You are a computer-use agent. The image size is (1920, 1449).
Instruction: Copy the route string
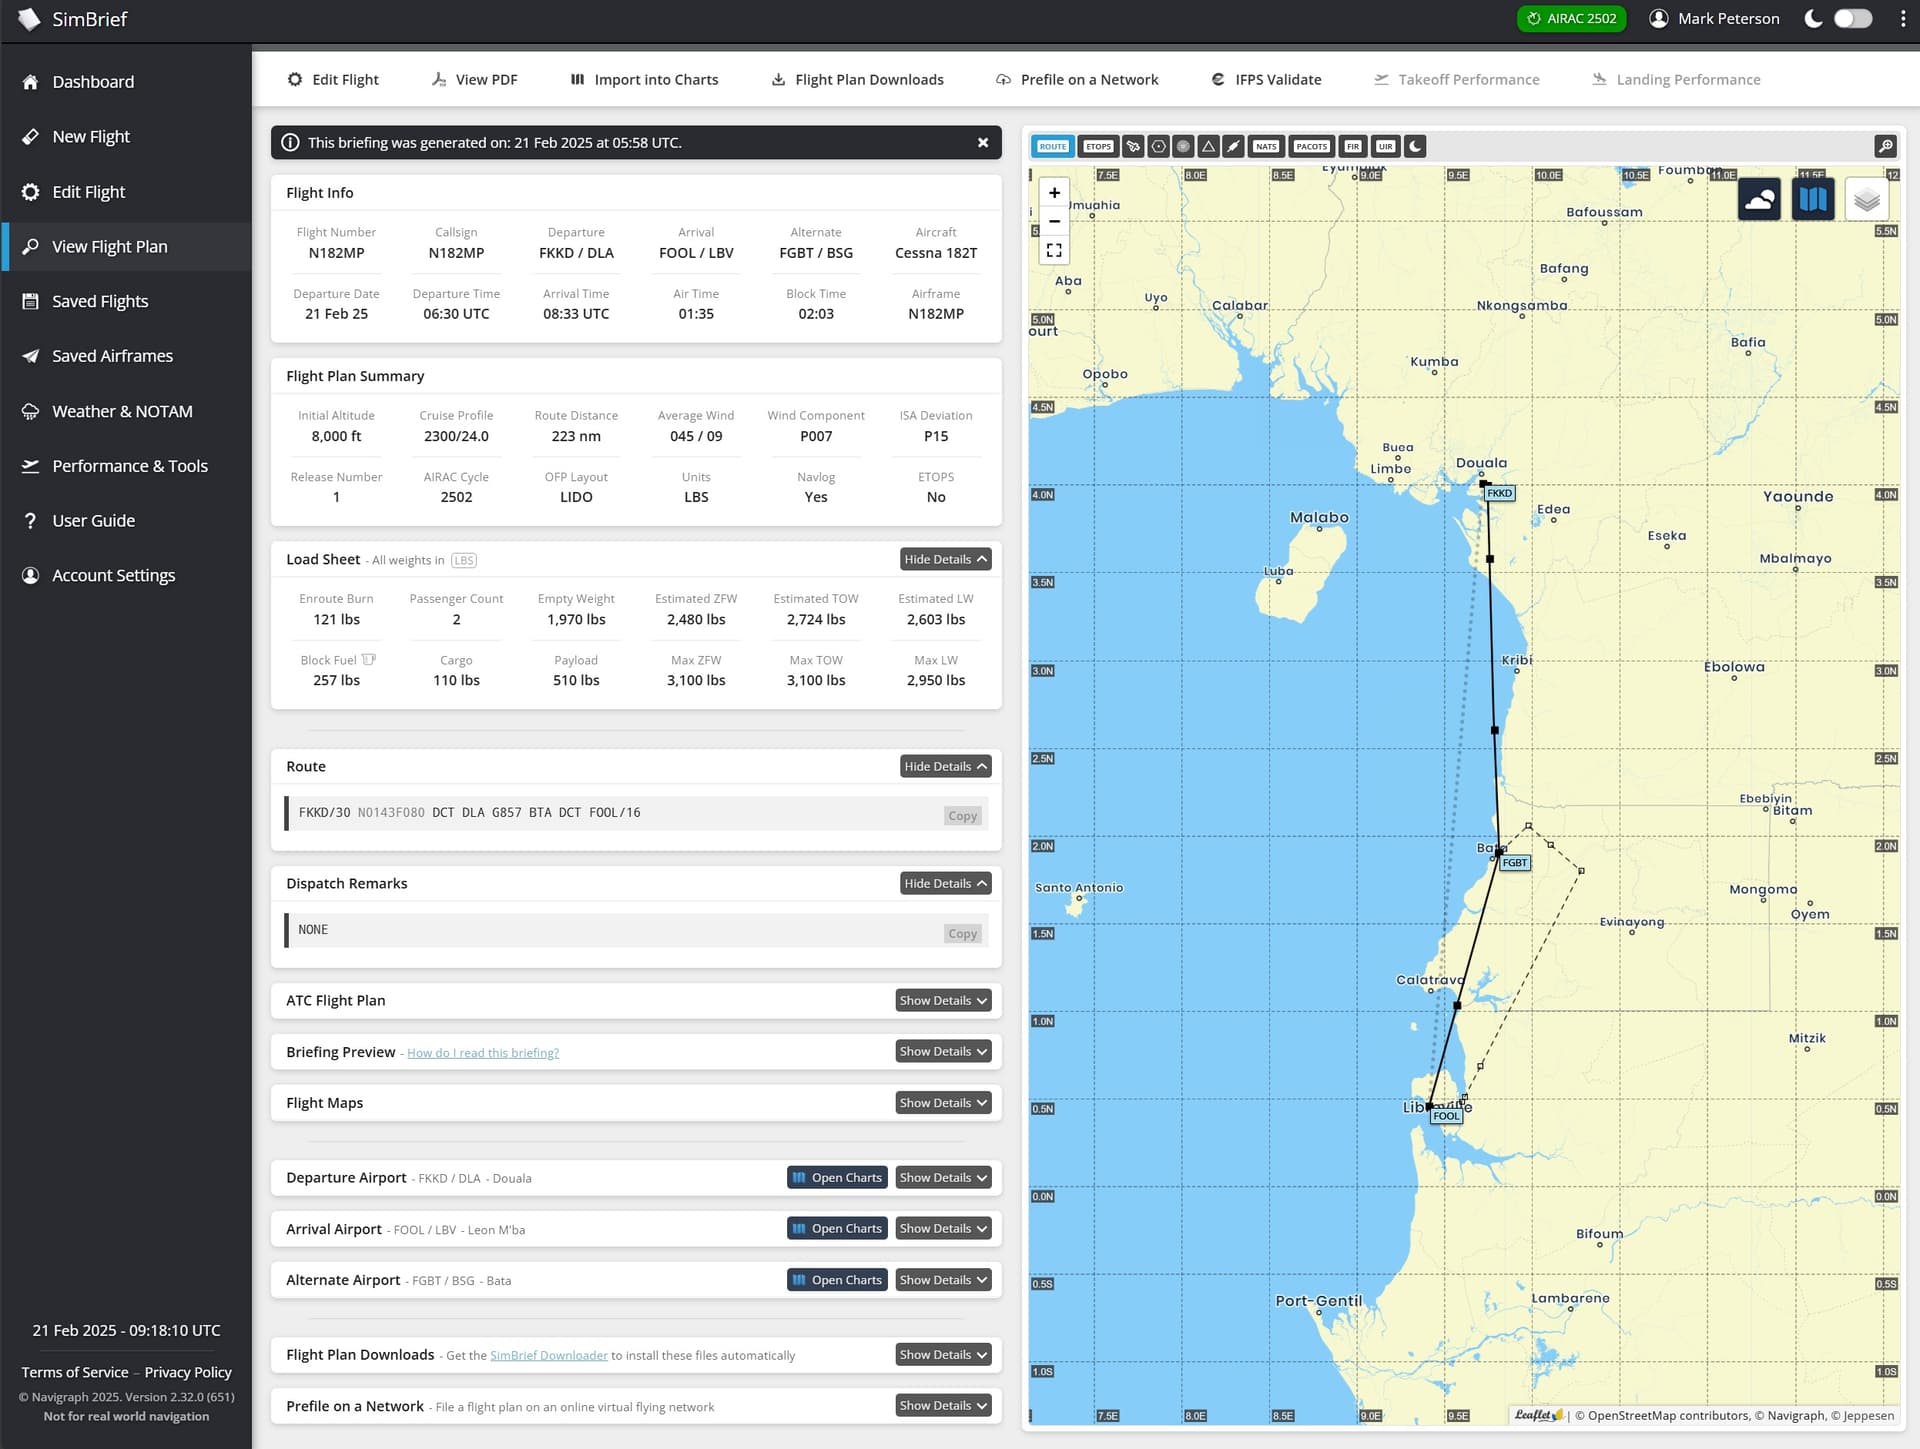coord(962,816)
